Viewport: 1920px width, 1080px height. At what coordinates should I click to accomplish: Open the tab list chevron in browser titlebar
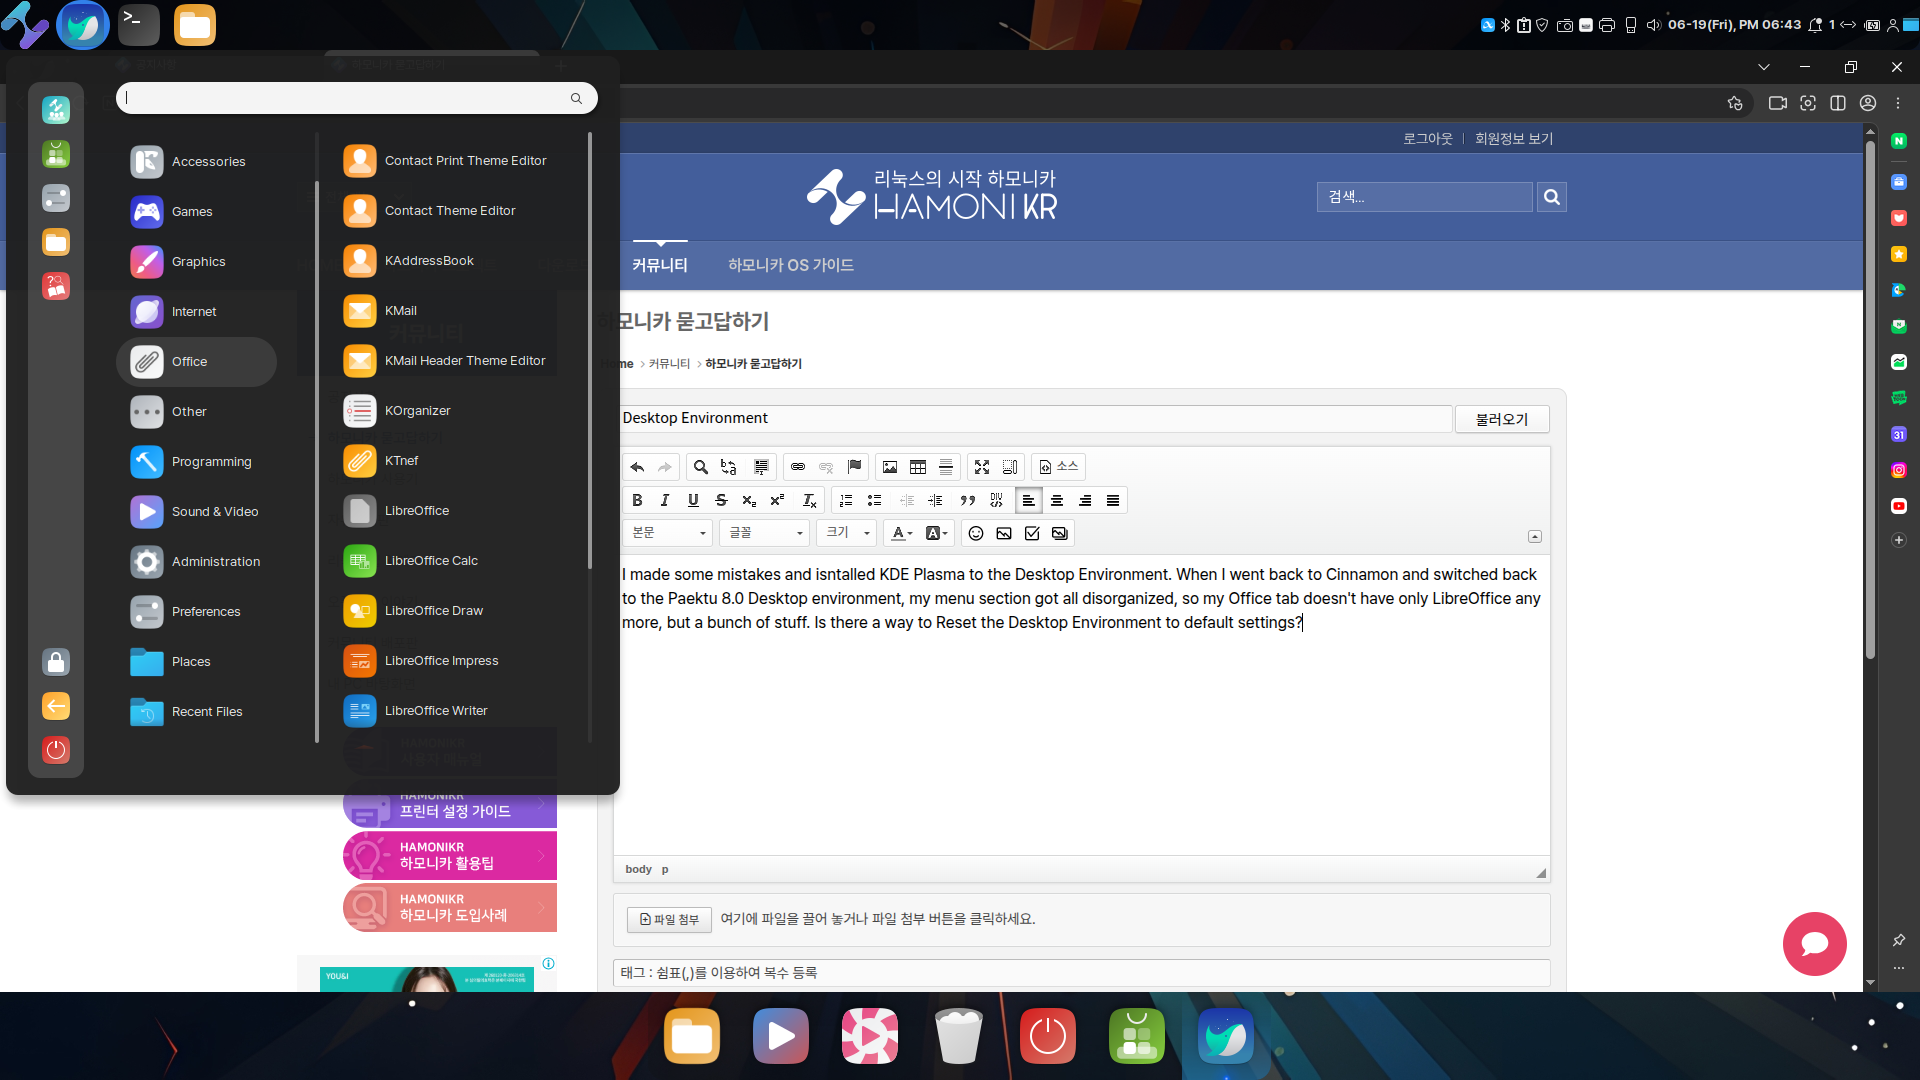click(1764, 67)
